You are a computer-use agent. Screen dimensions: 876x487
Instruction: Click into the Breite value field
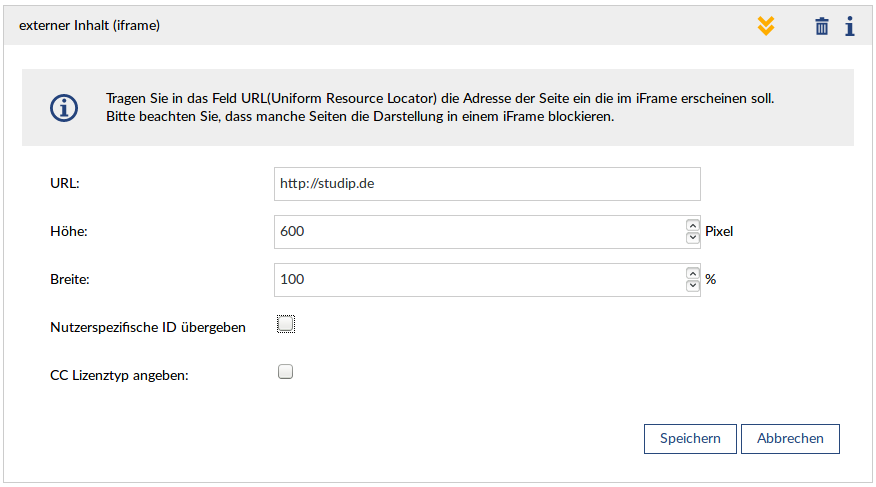click(478, 279)
